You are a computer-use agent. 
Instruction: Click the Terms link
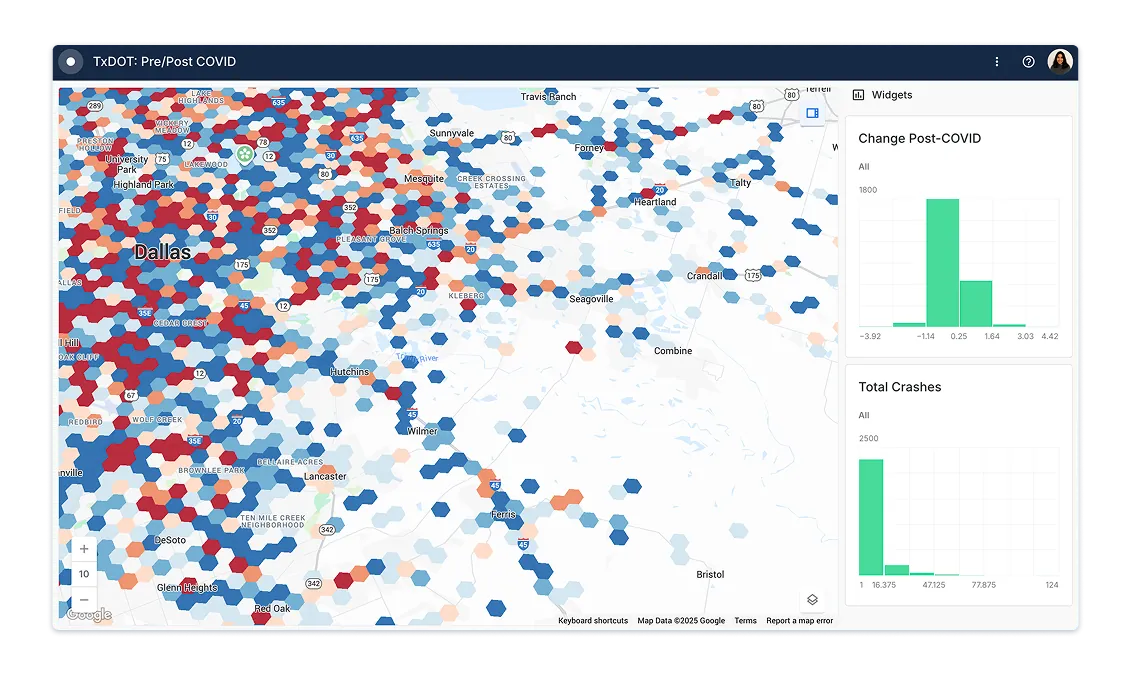745,620
